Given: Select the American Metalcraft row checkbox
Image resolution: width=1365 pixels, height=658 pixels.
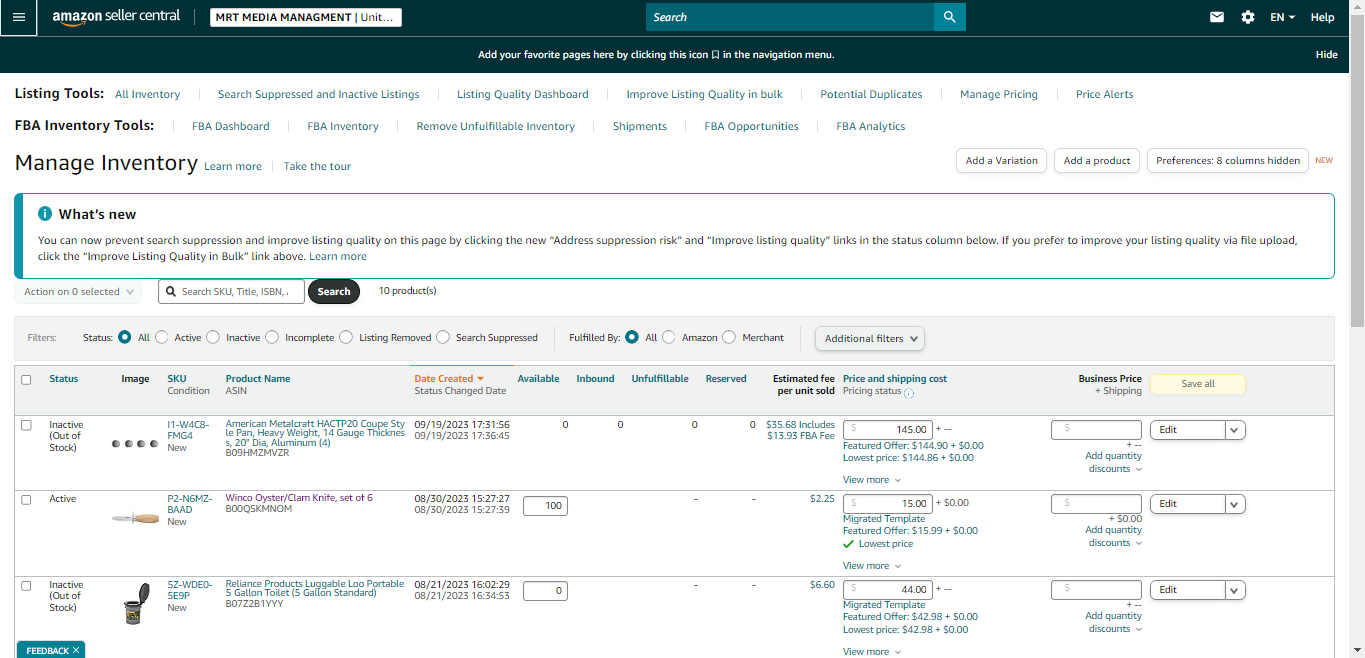Looking at the screenshot, I should (26, 425).
